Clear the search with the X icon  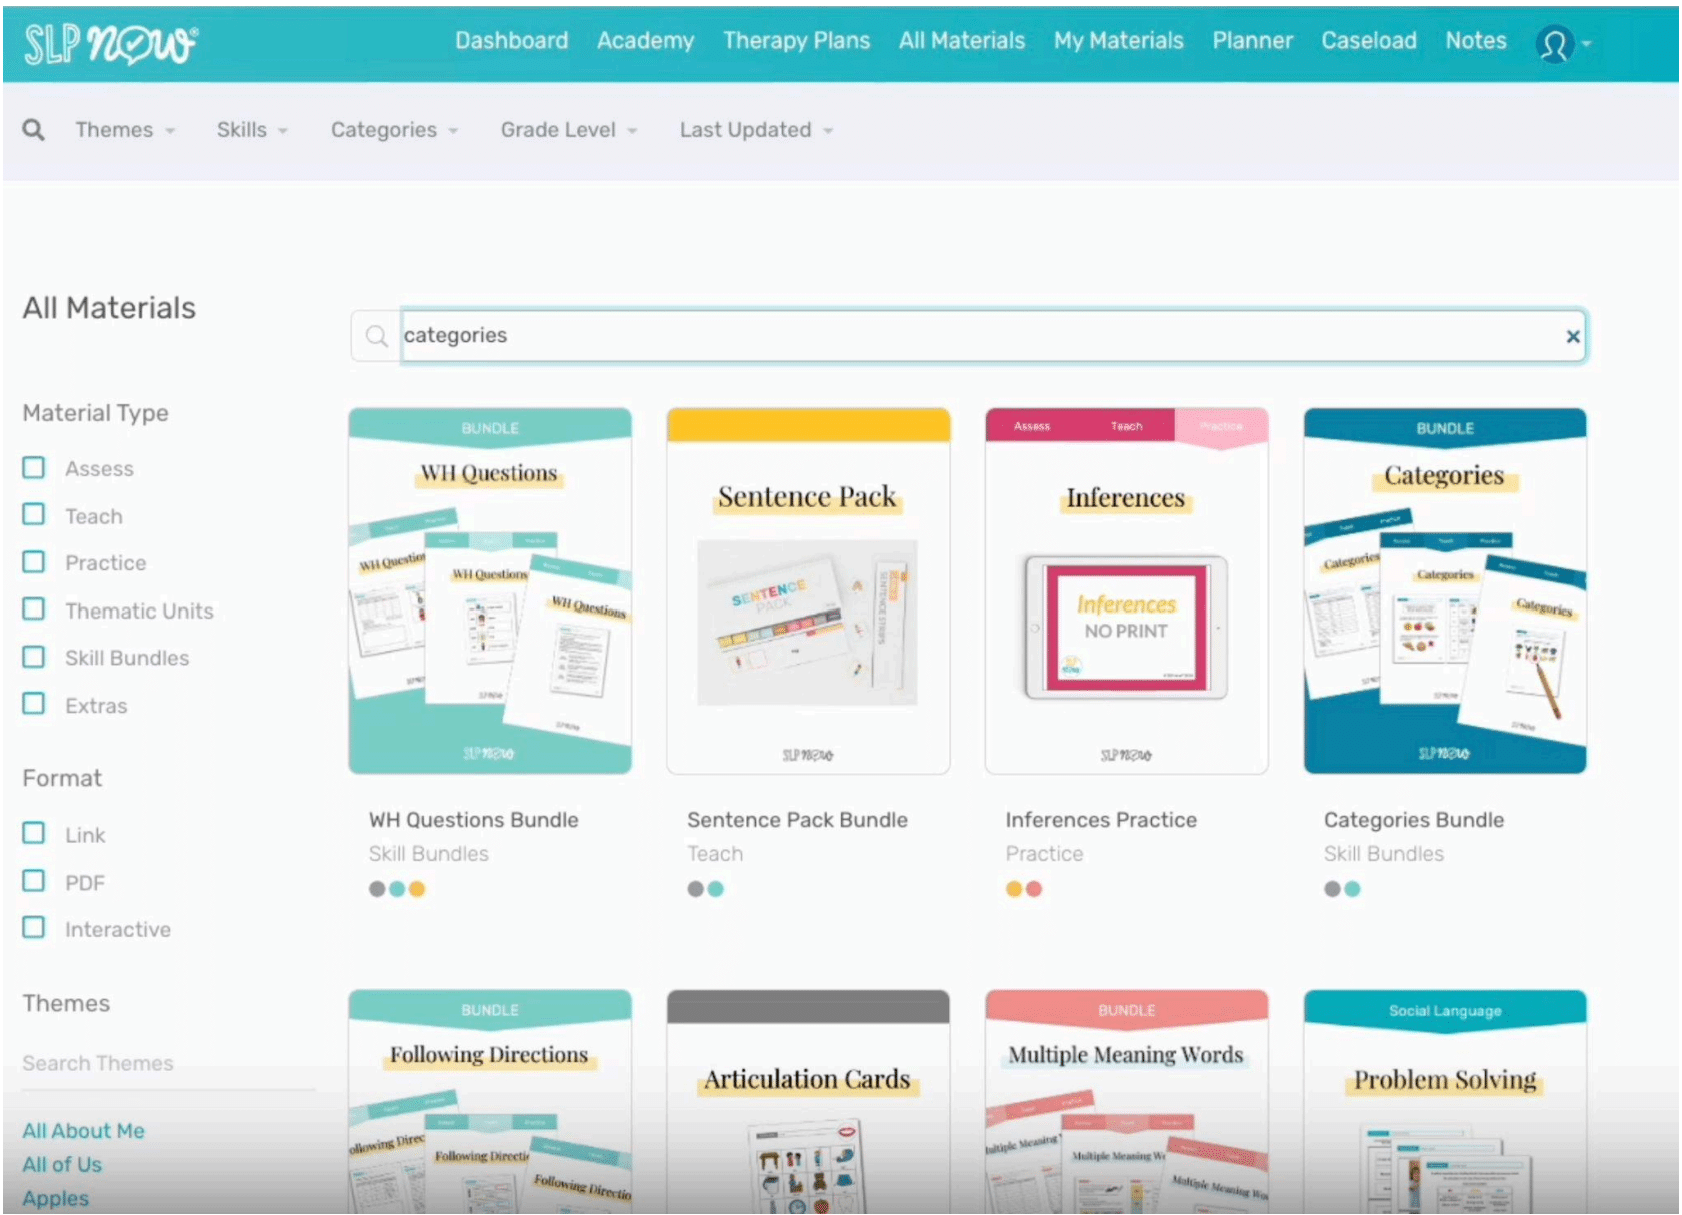tap(1572, 336)
